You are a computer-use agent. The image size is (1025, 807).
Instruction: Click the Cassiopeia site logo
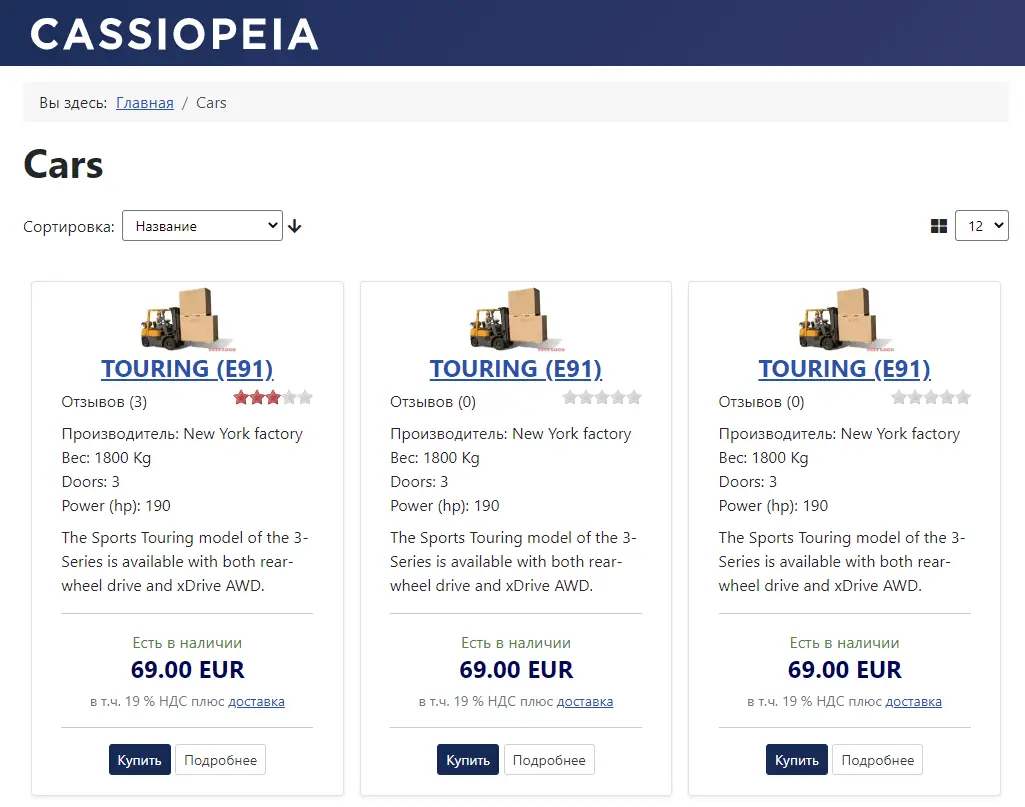[175, 33]
